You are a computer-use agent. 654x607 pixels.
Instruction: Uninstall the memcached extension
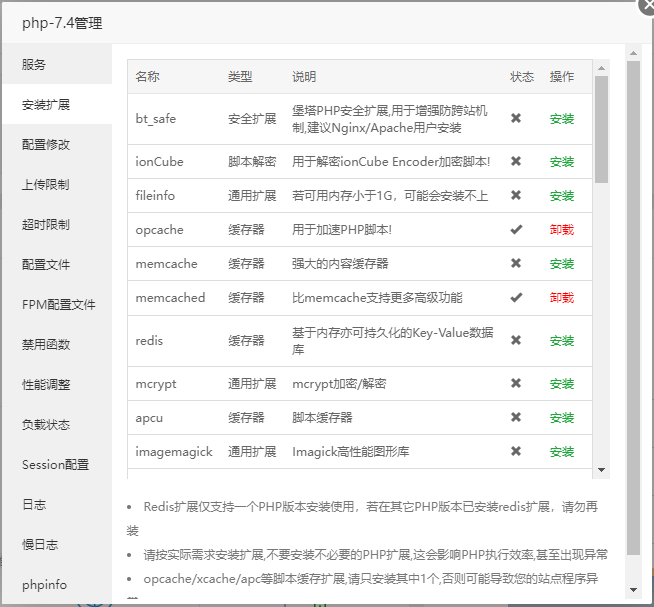pyautogui.click(x=562, y=298)
